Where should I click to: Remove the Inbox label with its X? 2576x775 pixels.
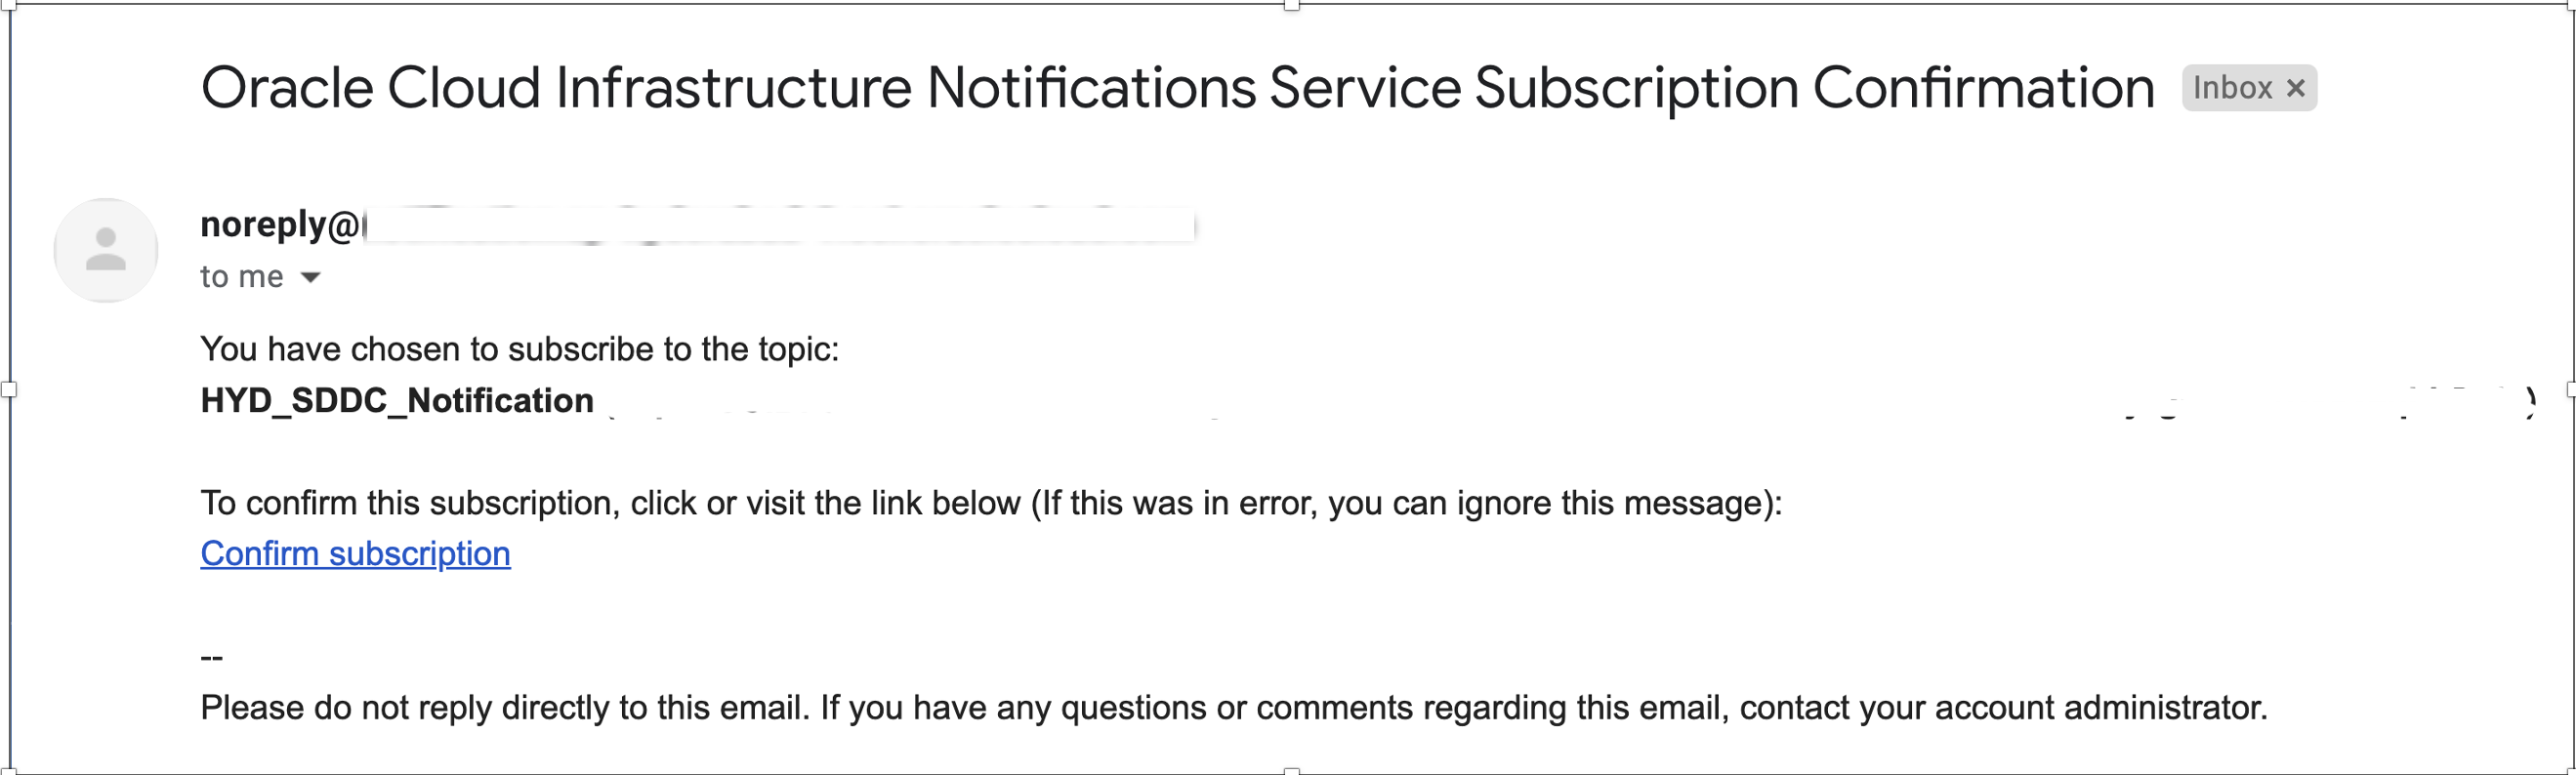click(2296, 88)
